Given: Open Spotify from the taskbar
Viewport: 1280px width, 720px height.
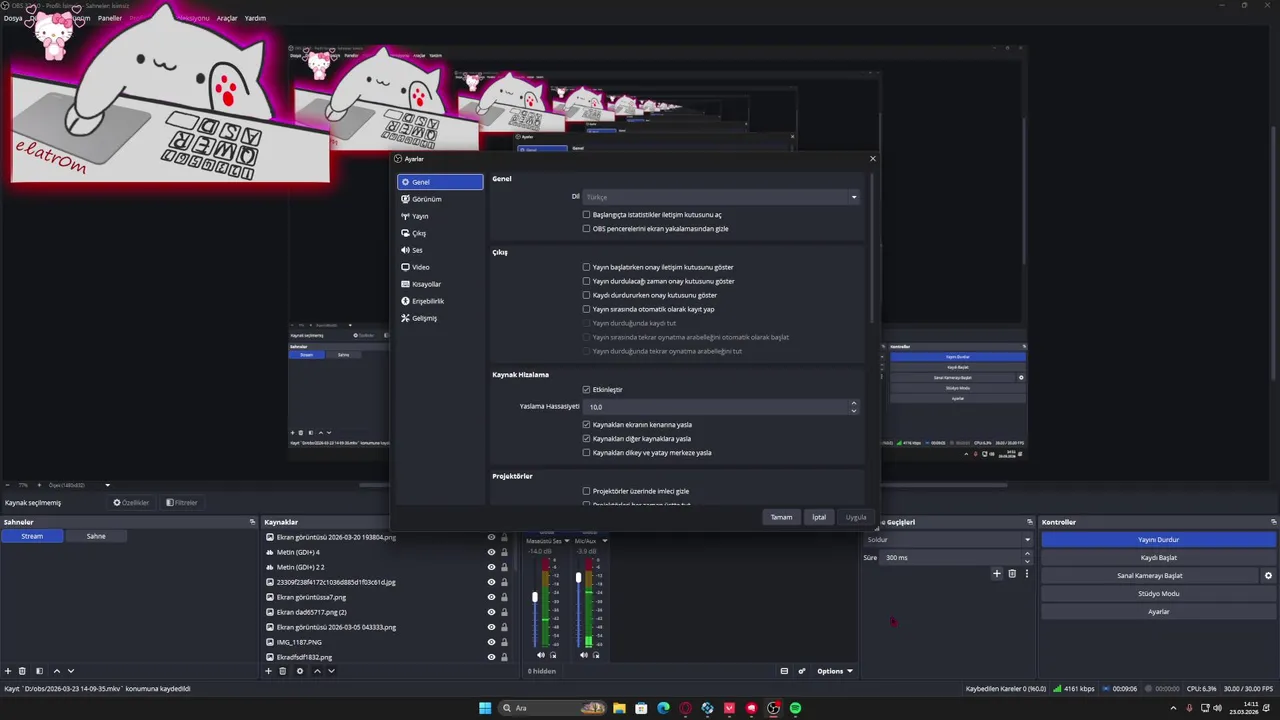Looking at the screenshot, I should (795, 708).
